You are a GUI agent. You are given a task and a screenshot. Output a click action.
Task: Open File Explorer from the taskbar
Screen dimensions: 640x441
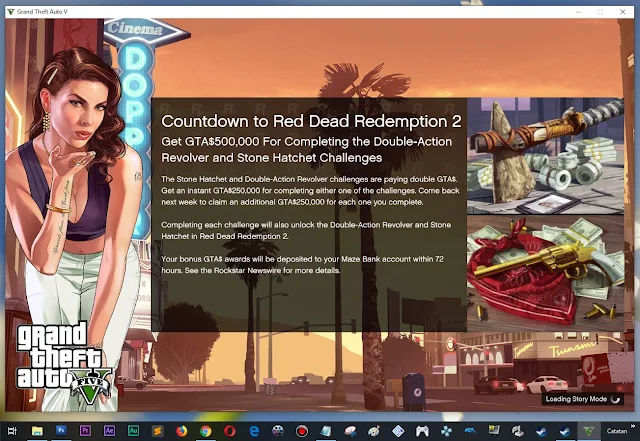(x=37, y=431)
